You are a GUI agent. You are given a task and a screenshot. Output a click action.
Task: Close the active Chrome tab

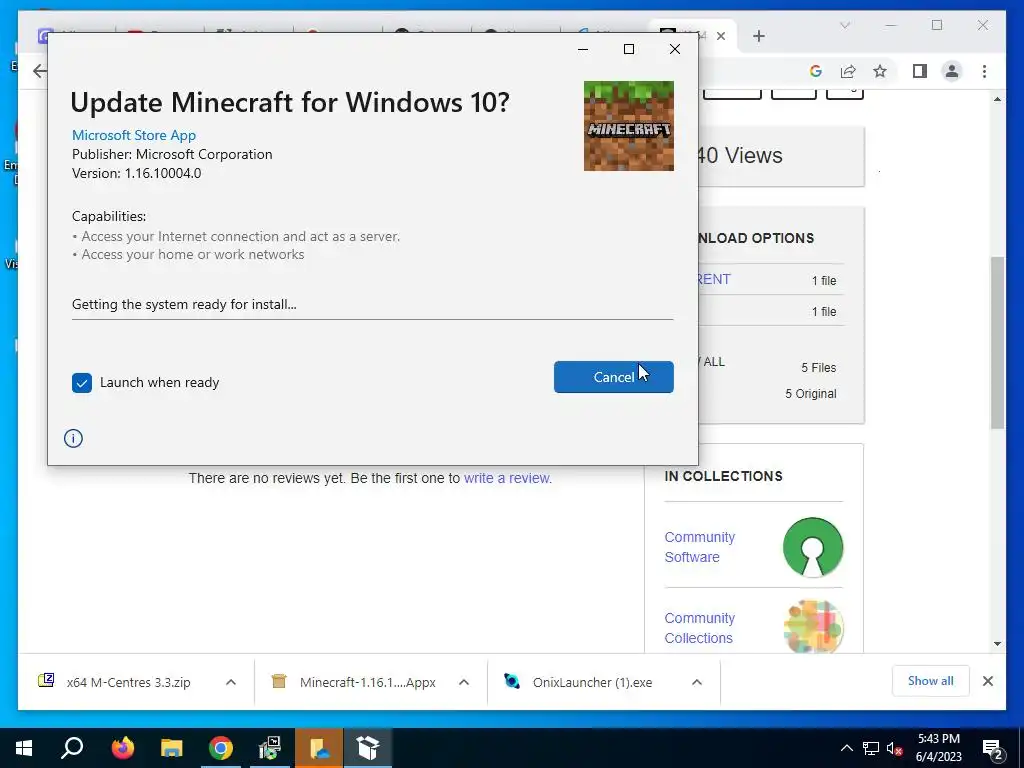coord(721,36)
